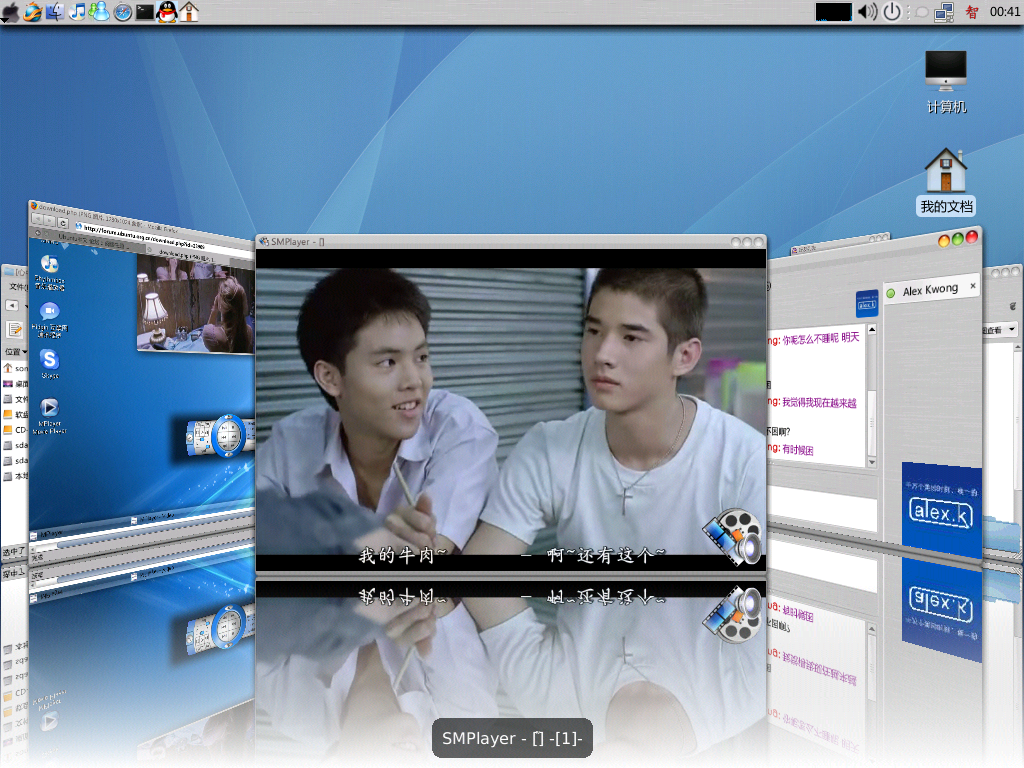The height and width of the screenshot is (768, 1024).
Task: Click the file manager edit notepad icon
Action: [x=14, y=329]
